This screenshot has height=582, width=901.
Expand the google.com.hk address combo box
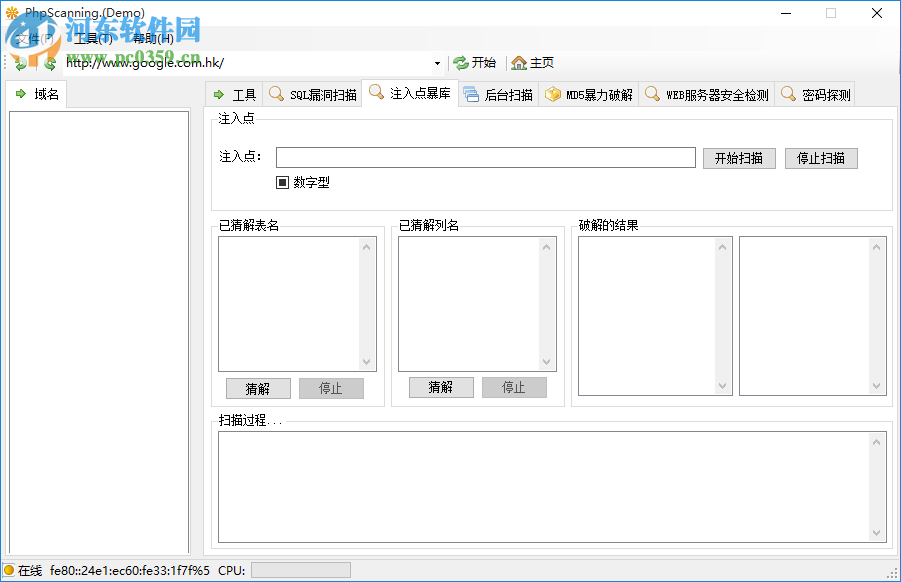(x=437, y=62)
